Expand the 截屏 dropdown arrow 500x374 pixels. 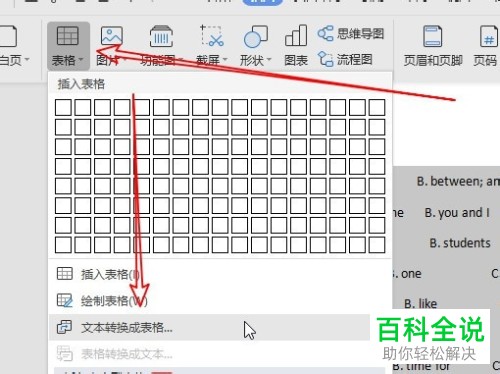225,60
